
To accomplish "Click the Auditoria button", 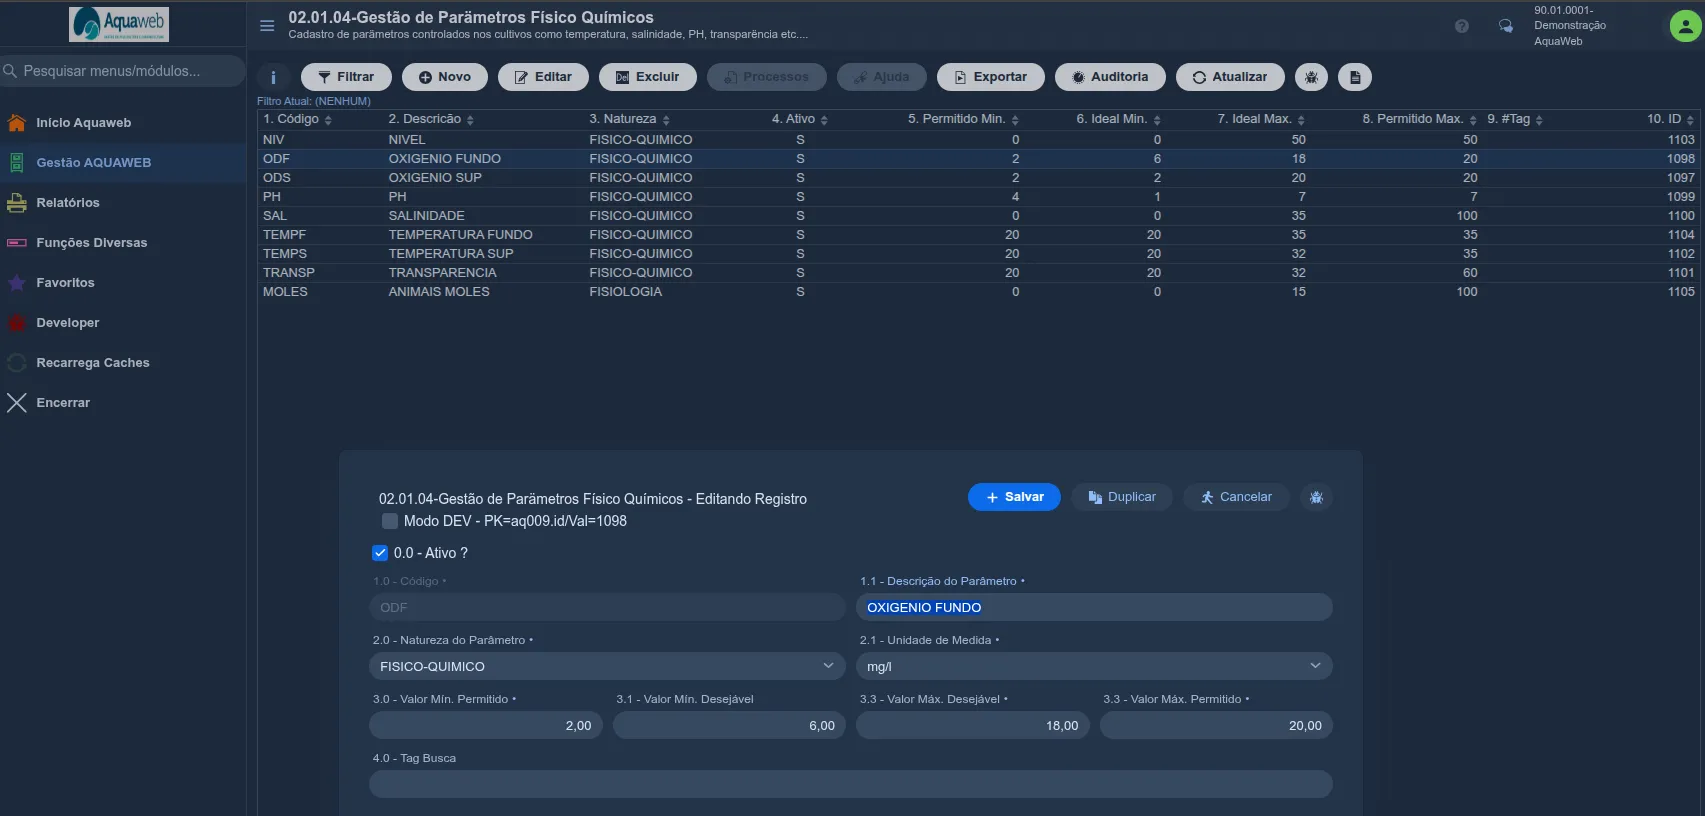I will click(1110, 77).
